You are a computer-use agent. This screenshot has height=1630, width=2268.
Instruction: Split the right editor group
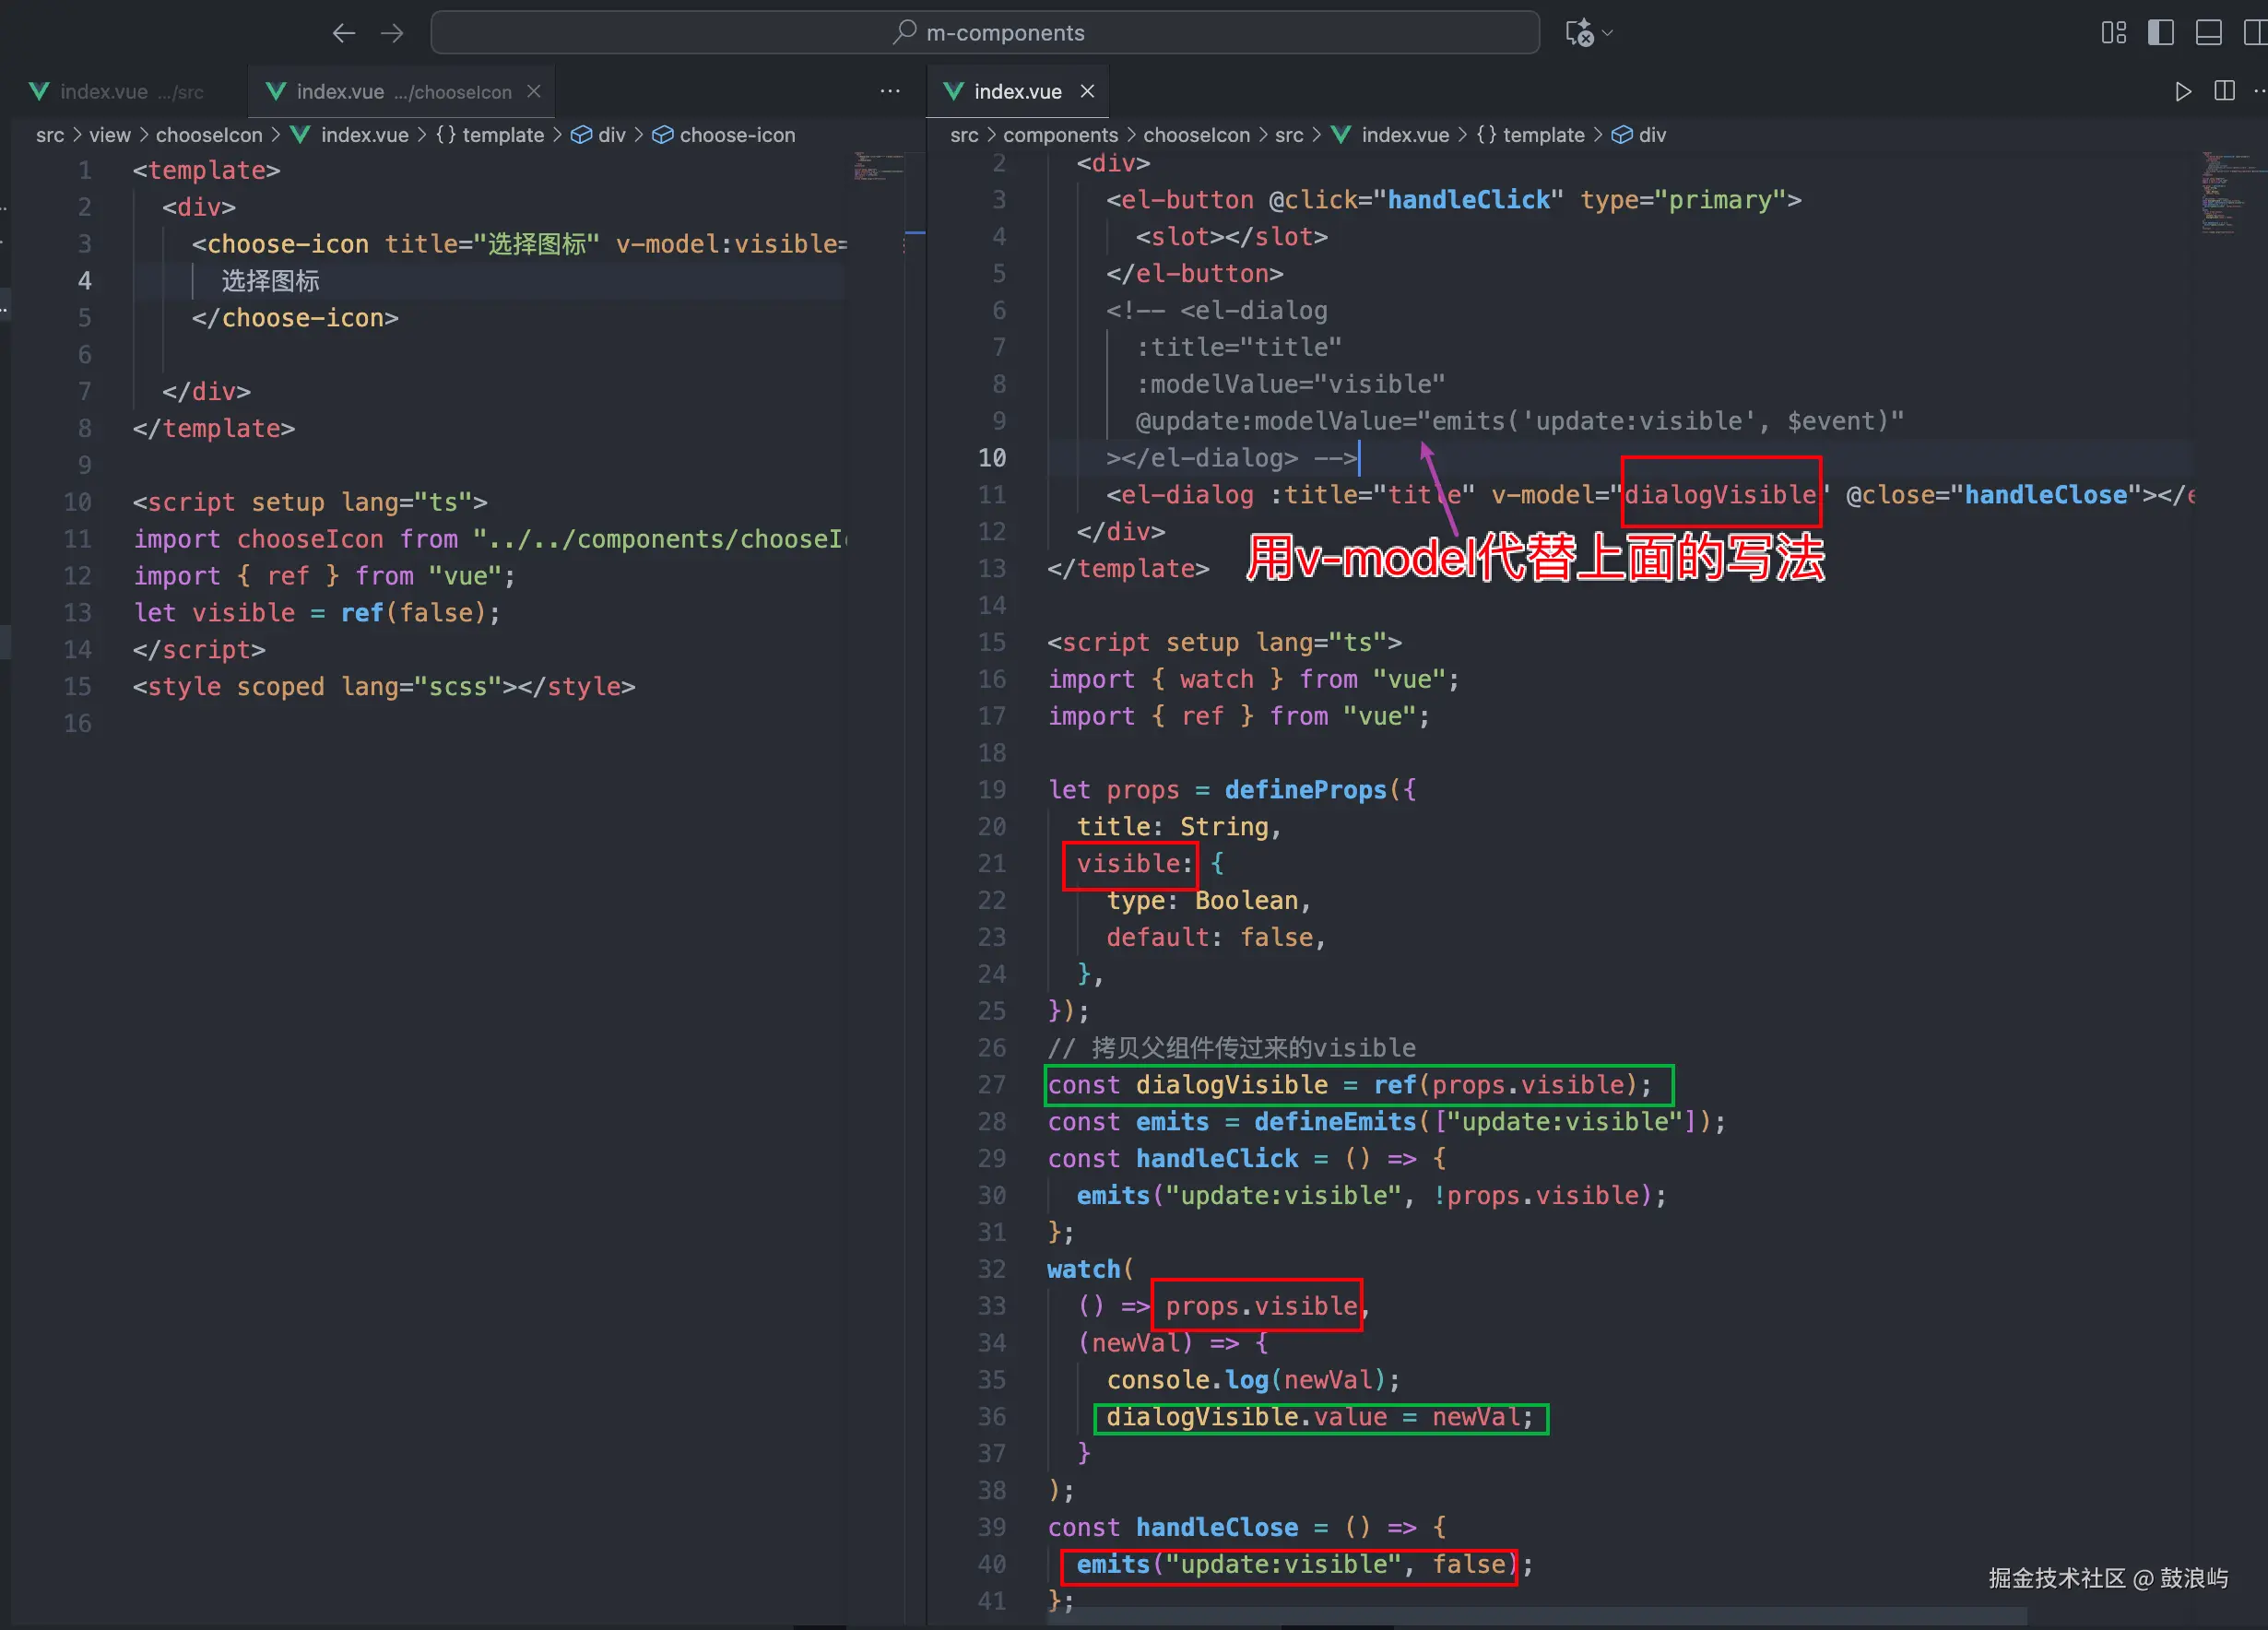click(2224, 92)
